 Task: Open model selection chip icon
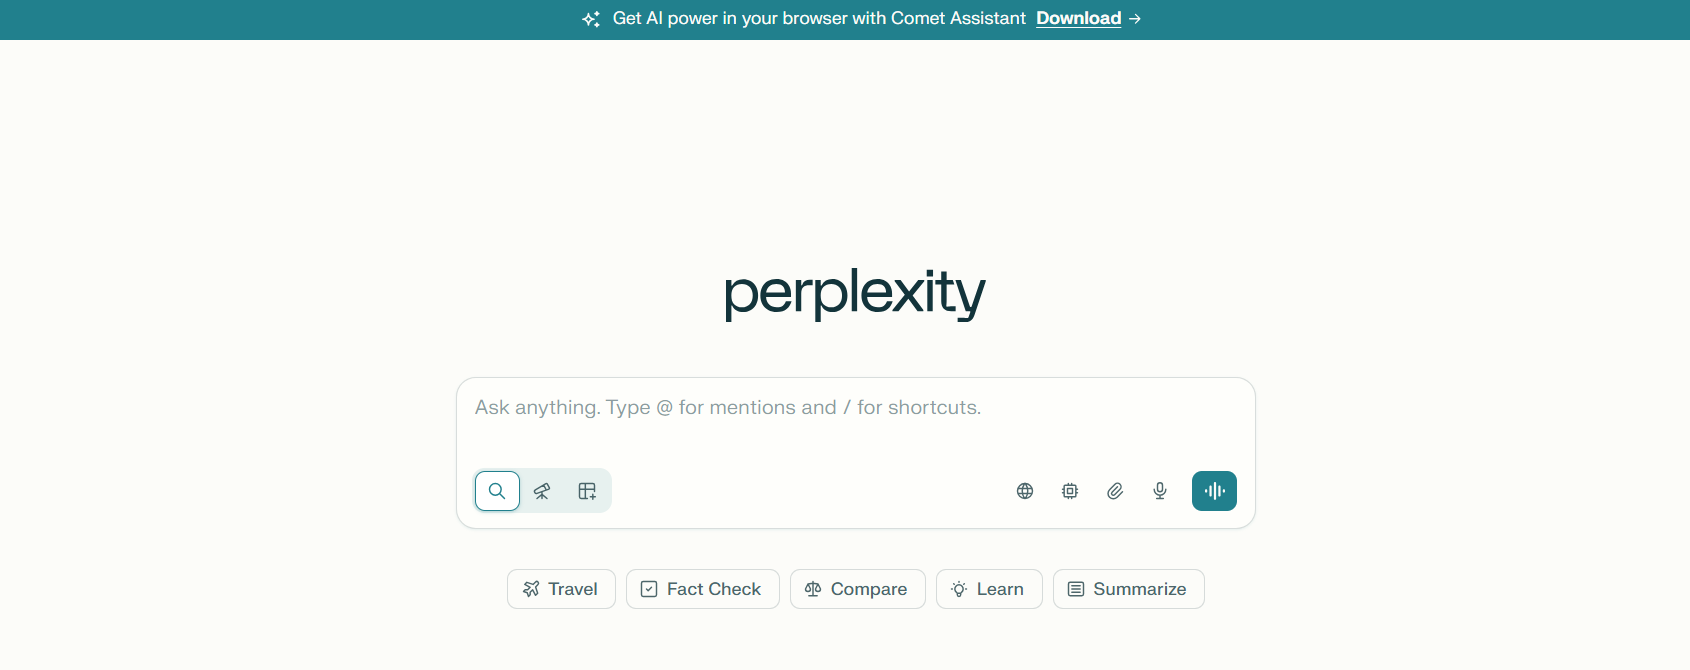coord(1069,491)
